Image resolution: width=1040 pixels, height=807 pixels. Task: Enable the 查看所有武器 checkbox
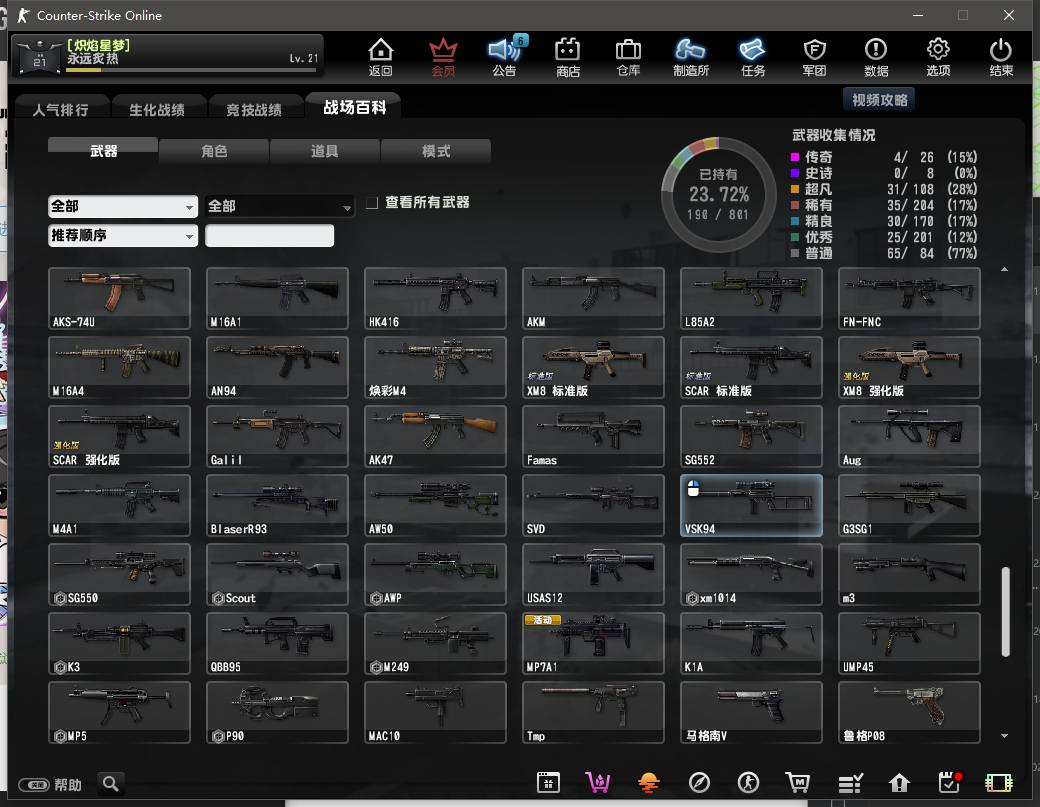[x=372, y=203]
